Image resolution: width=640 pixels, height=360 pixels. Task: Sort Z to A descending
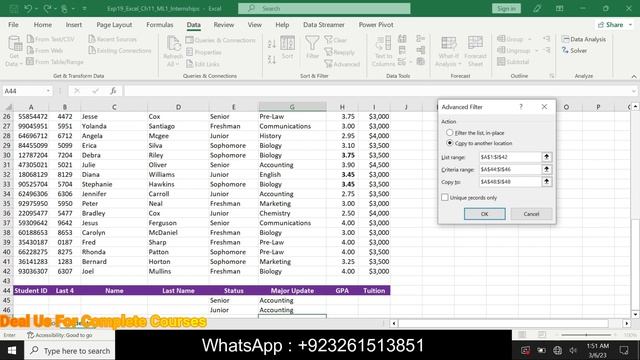[x=272, y=60]
